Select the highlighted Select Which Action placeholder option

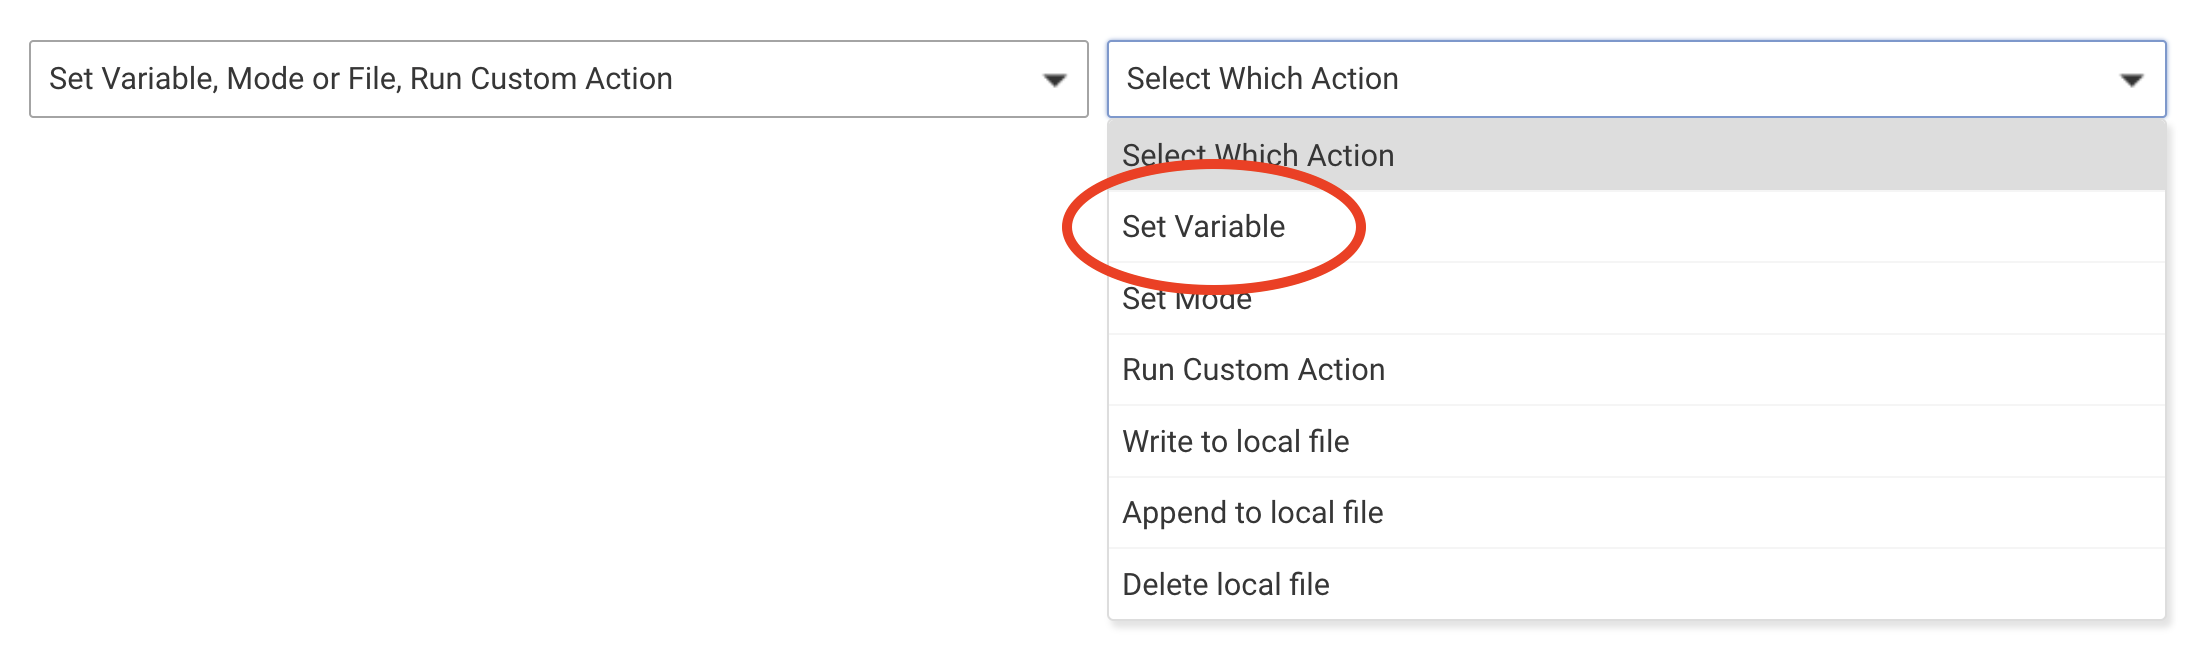coord(1636,155)
